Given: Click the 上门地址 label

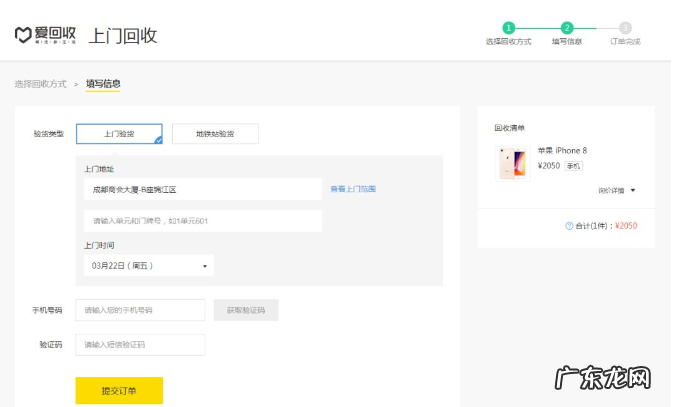Looking at the screenshot, I should click(99, 169).
